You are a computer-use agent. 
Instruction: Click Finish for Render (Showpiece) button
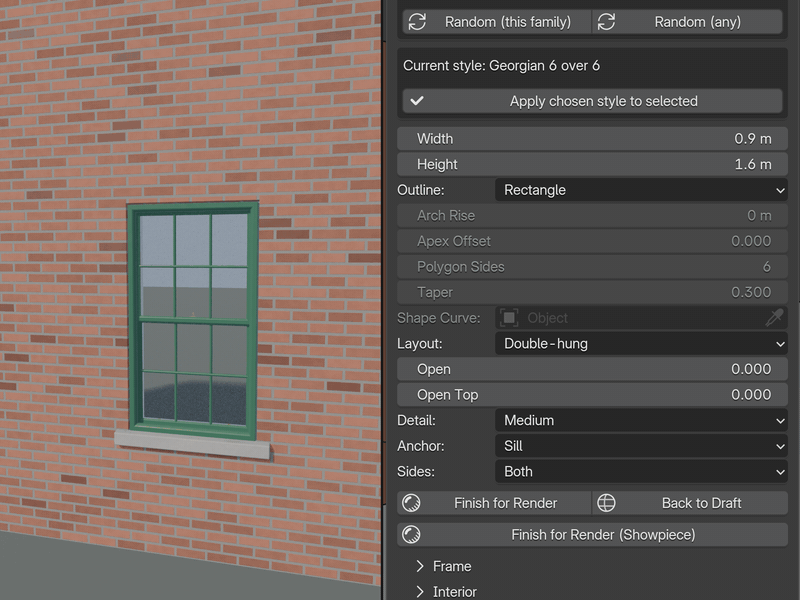(x=592, y=535)
